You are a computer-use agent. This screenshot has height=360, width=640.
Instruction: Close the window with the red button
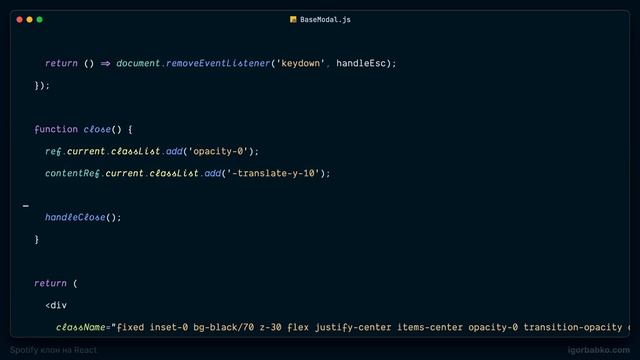[19, 19]
